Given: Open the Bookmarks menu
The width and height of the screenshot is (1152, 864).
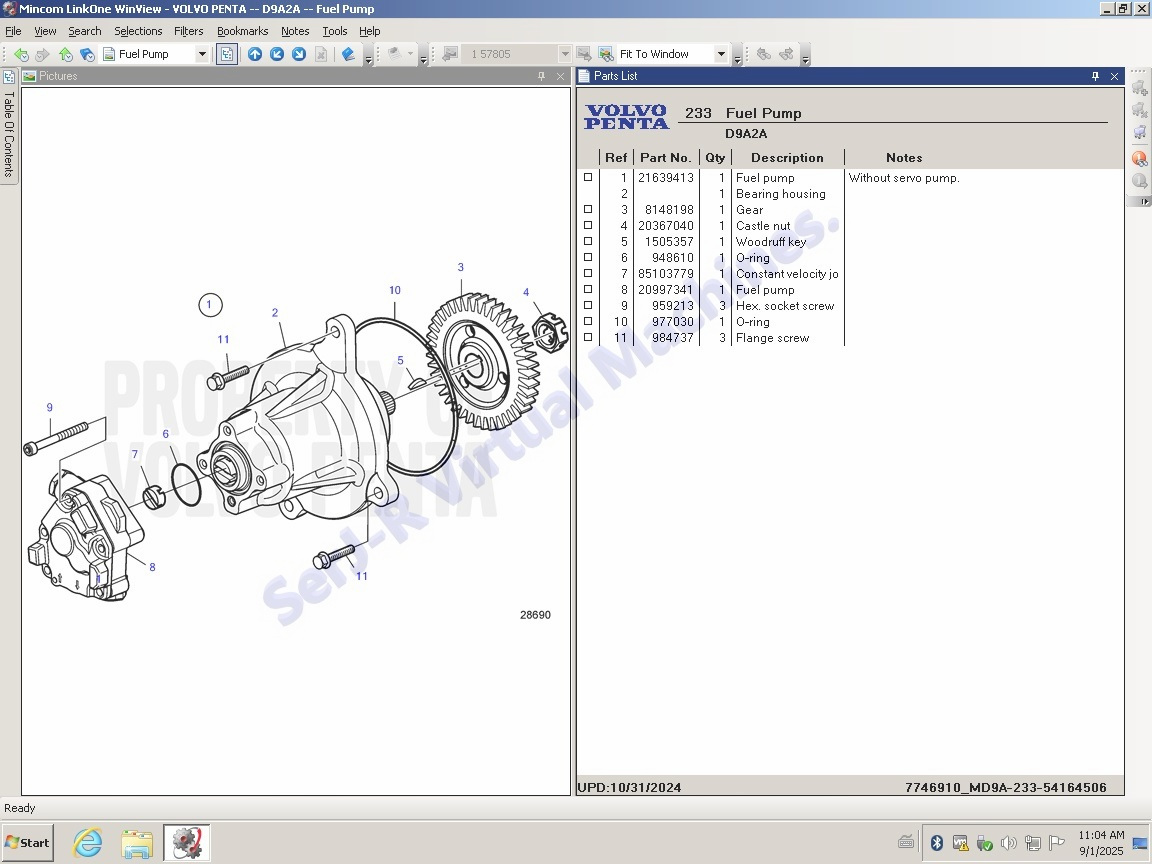Looking at the screenshot, I should (x=242, y=31).
